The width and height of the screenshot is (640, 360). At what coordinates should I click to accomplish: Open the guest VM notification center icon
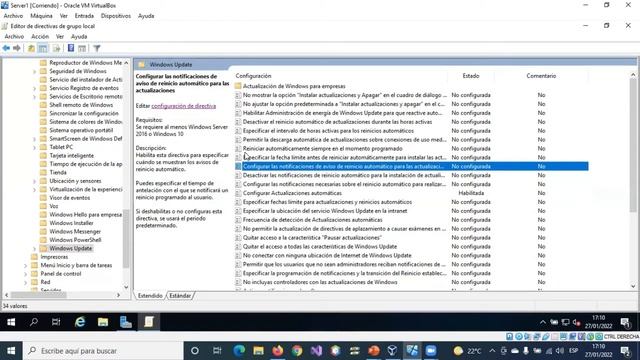click(x=625, y=322)
